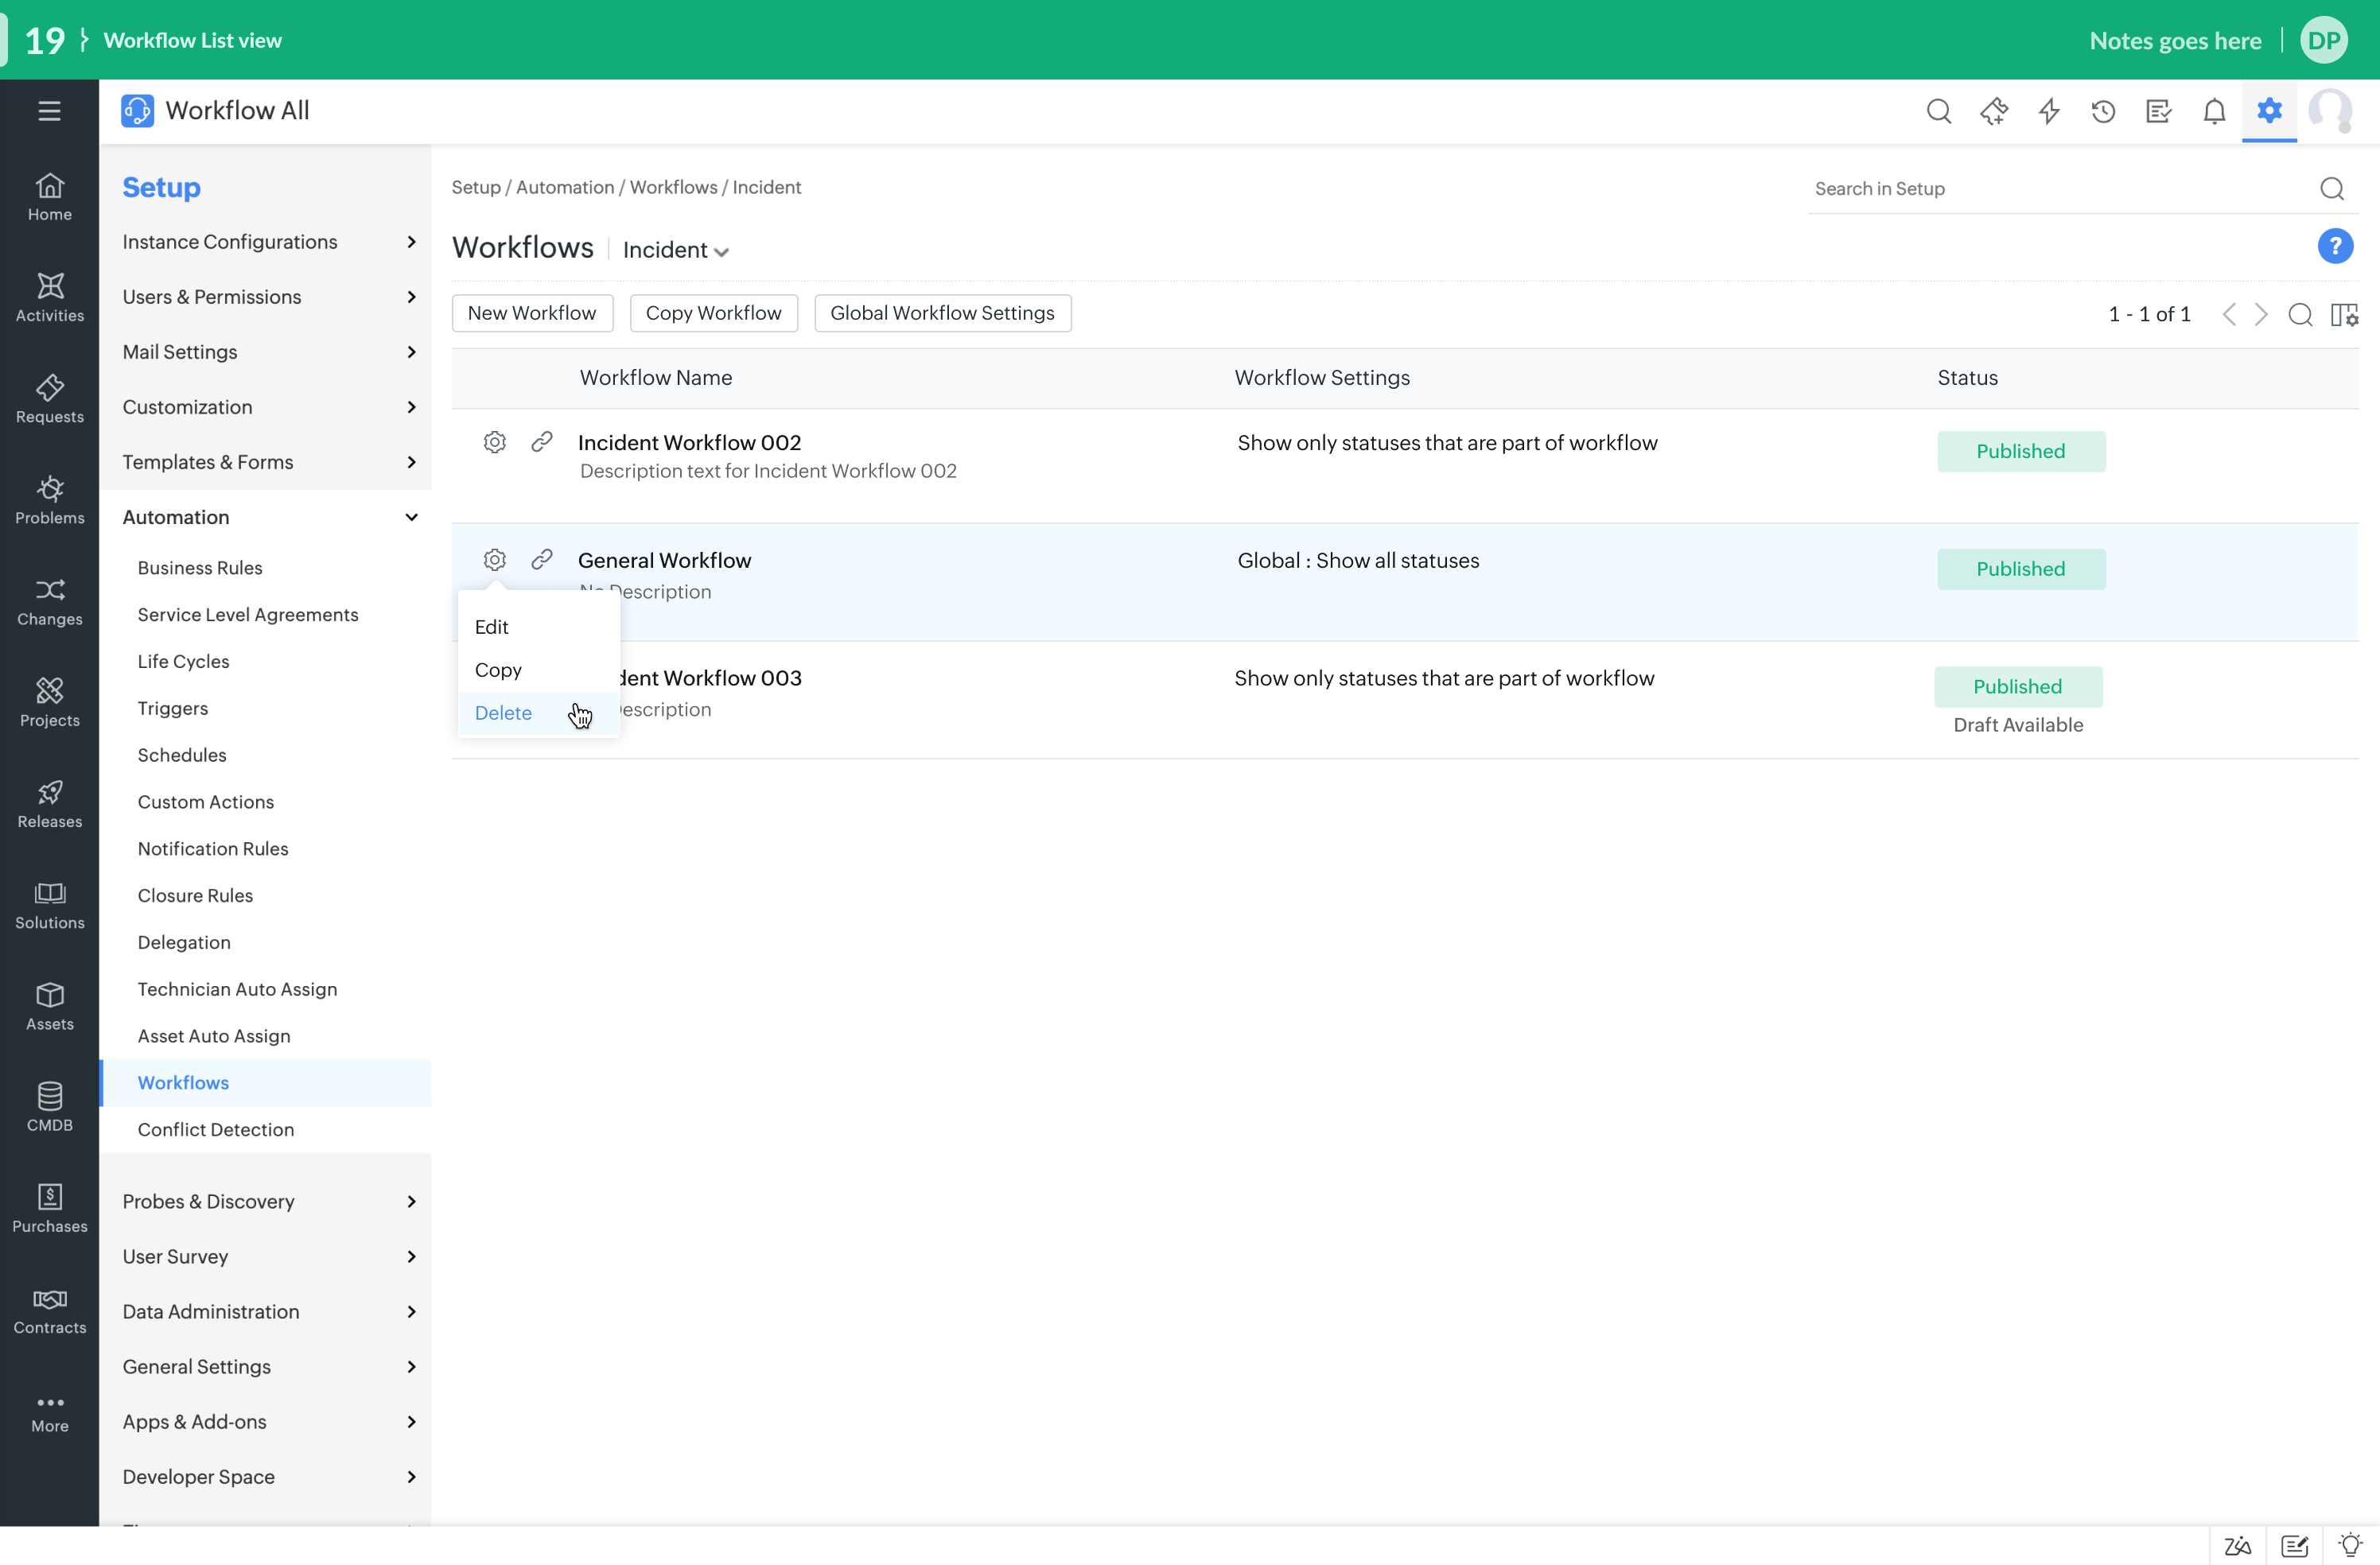Click the table search magnifier icon

click(2300, 314)
